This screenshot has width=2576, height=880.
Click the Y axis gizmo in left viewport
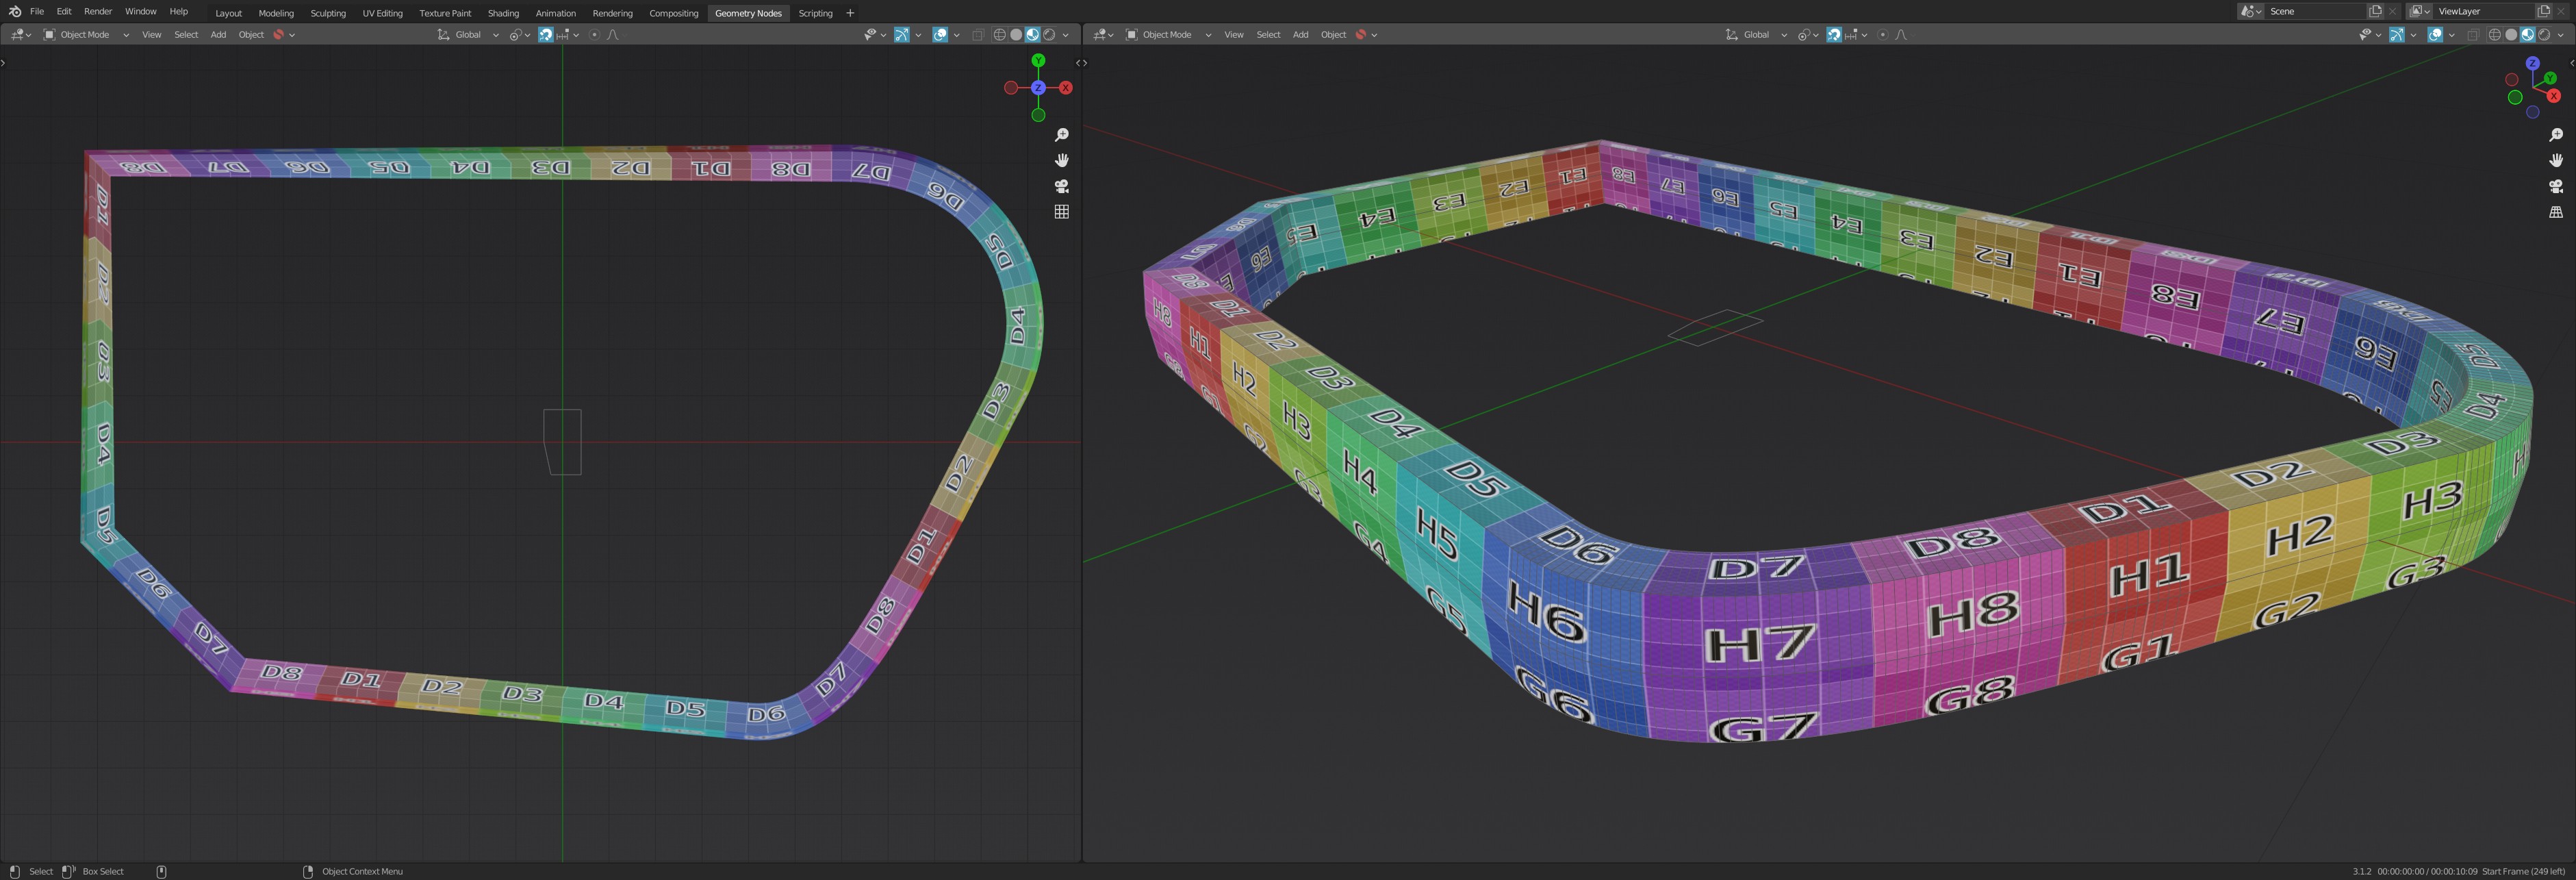tap(1038, 61)
